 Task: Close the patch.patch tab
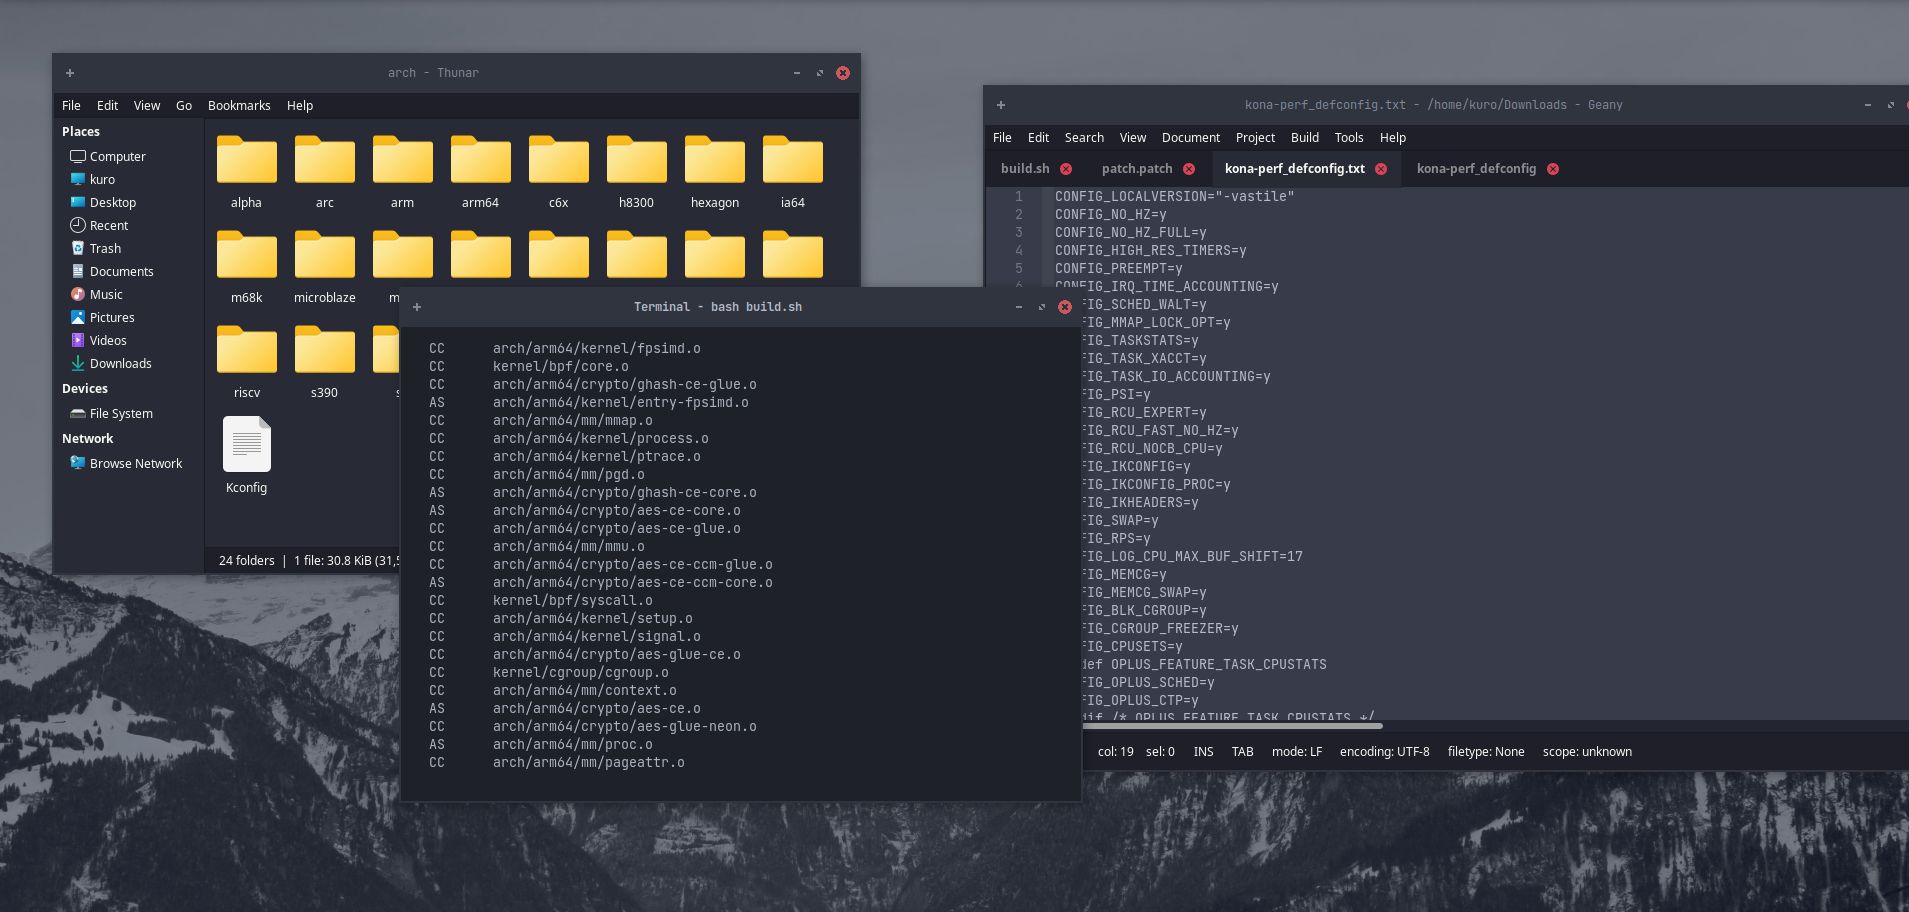1189,169
